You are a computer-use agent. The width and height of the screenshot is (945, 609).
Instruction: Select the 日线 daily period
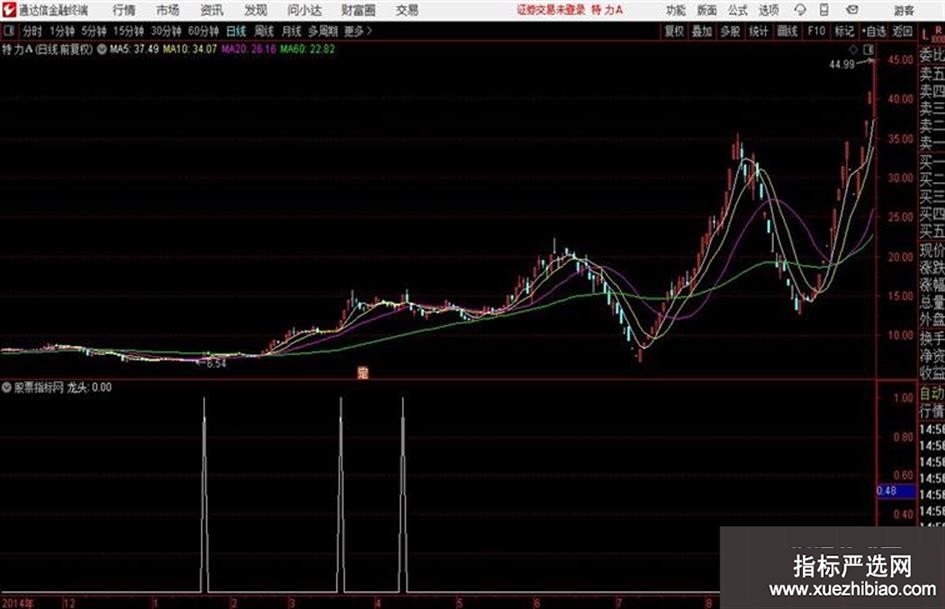tap(236, 31)
